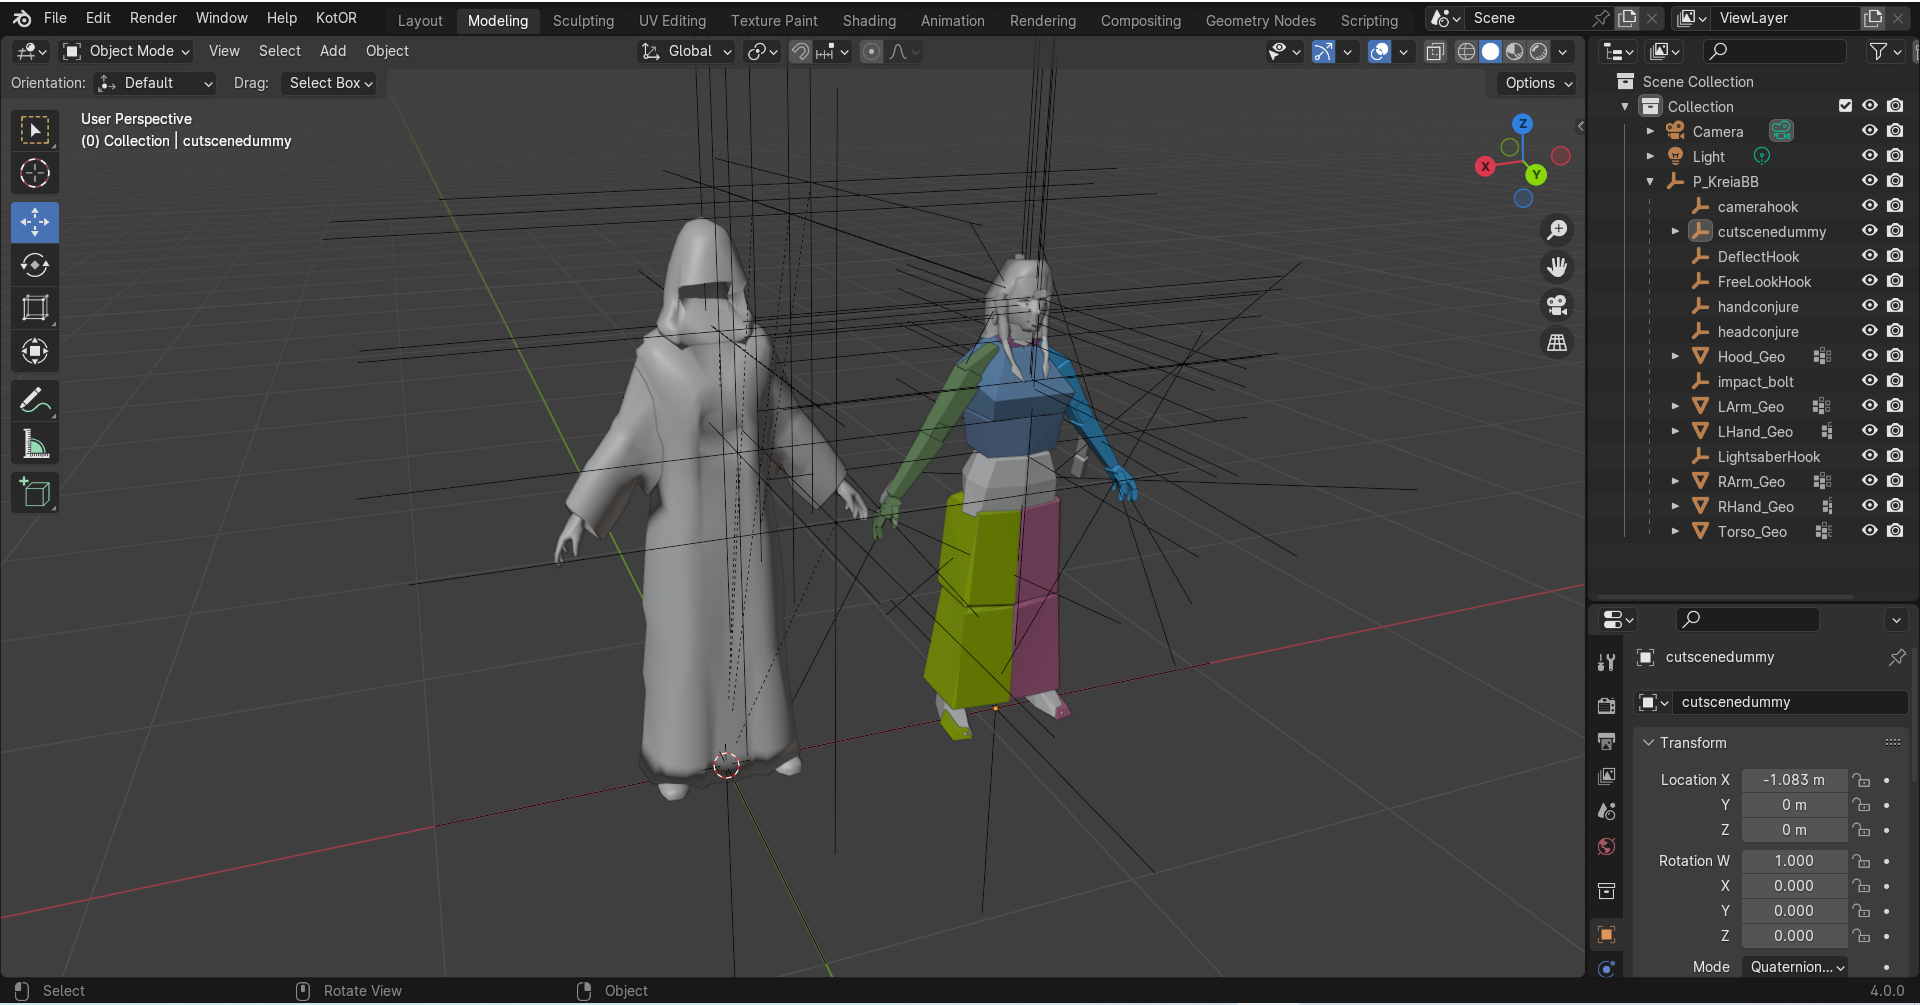Click the Blender logo icon
The image size is (1920, 1005).
click(x=22, y=18)
